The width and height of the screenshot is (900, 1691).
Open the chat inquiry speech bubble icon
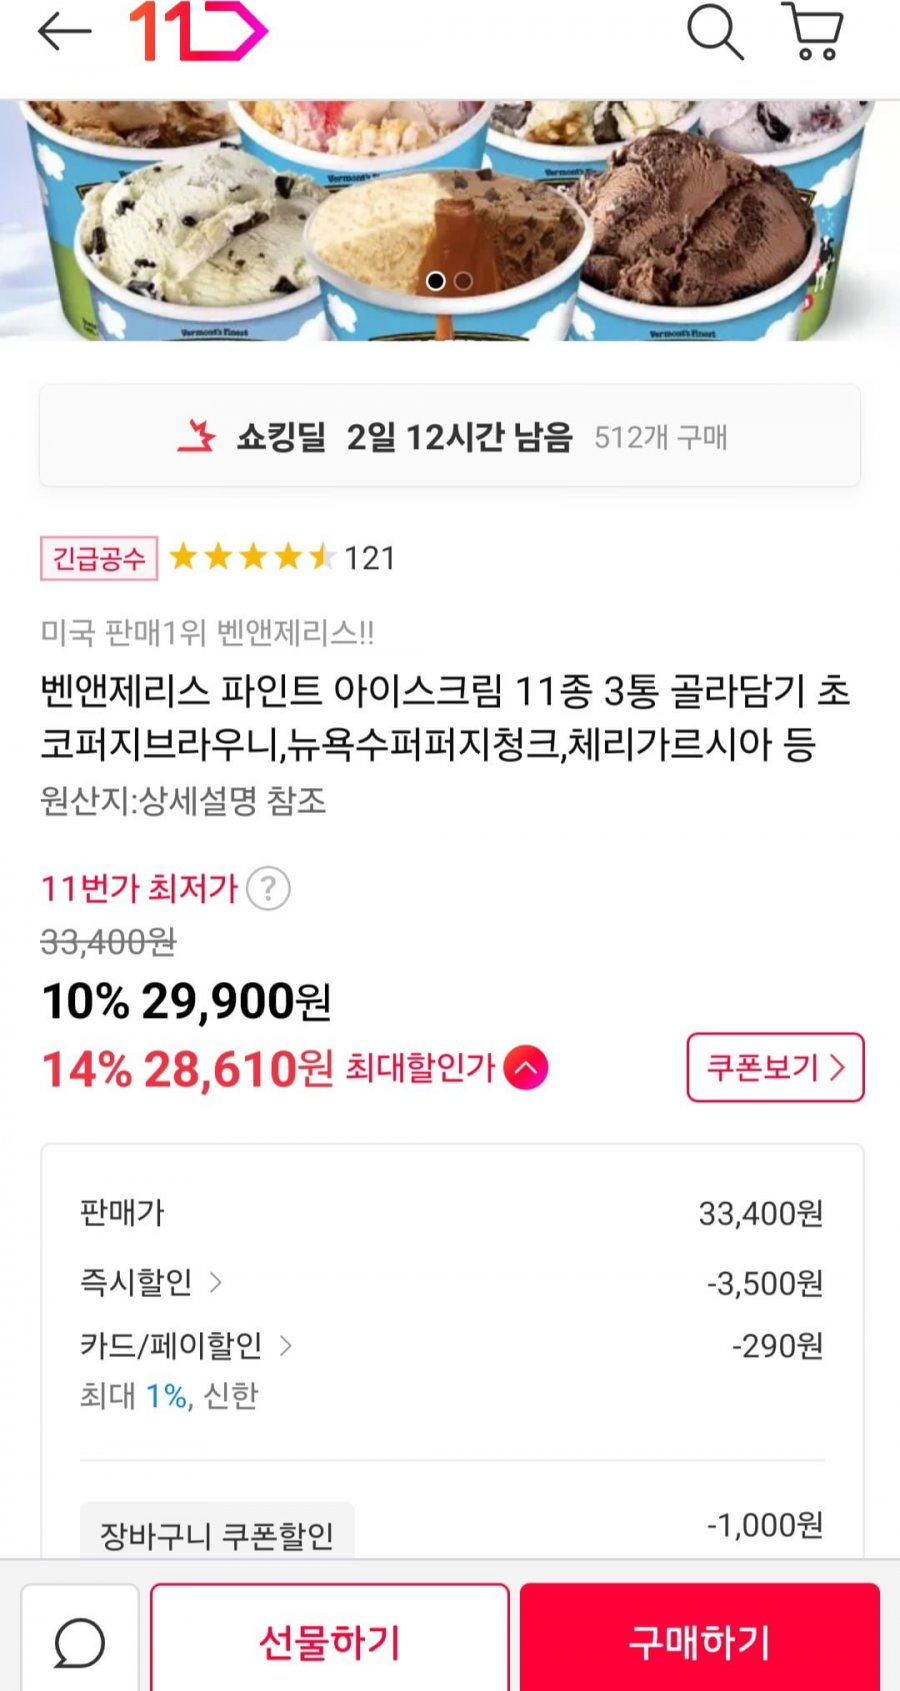pyautogui.click(x=79, y=1642)
